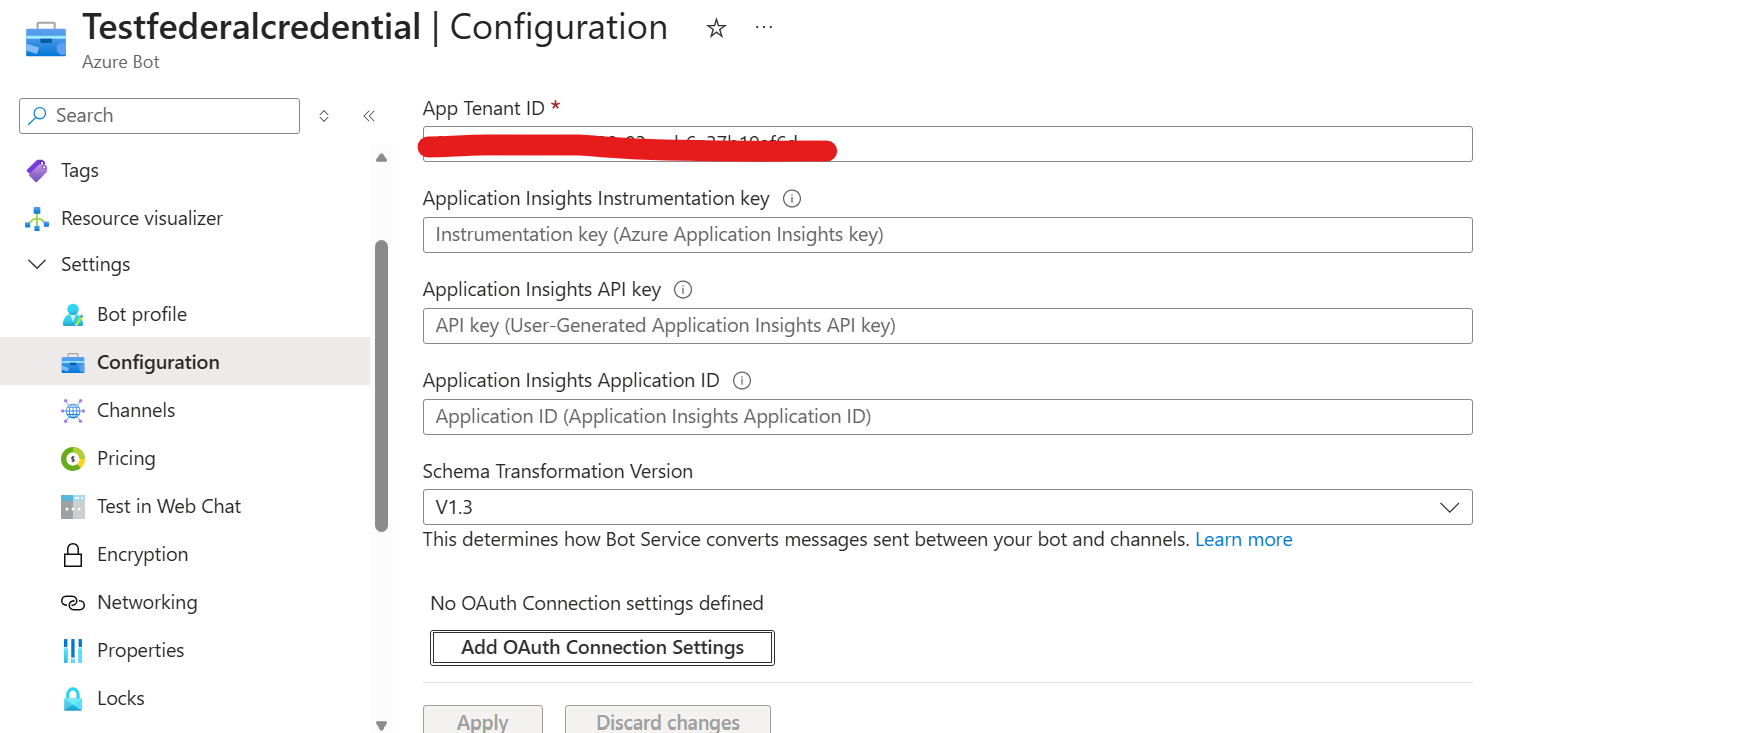Follow the Learn more link
1750x733 pixels.
(1243, 539)
